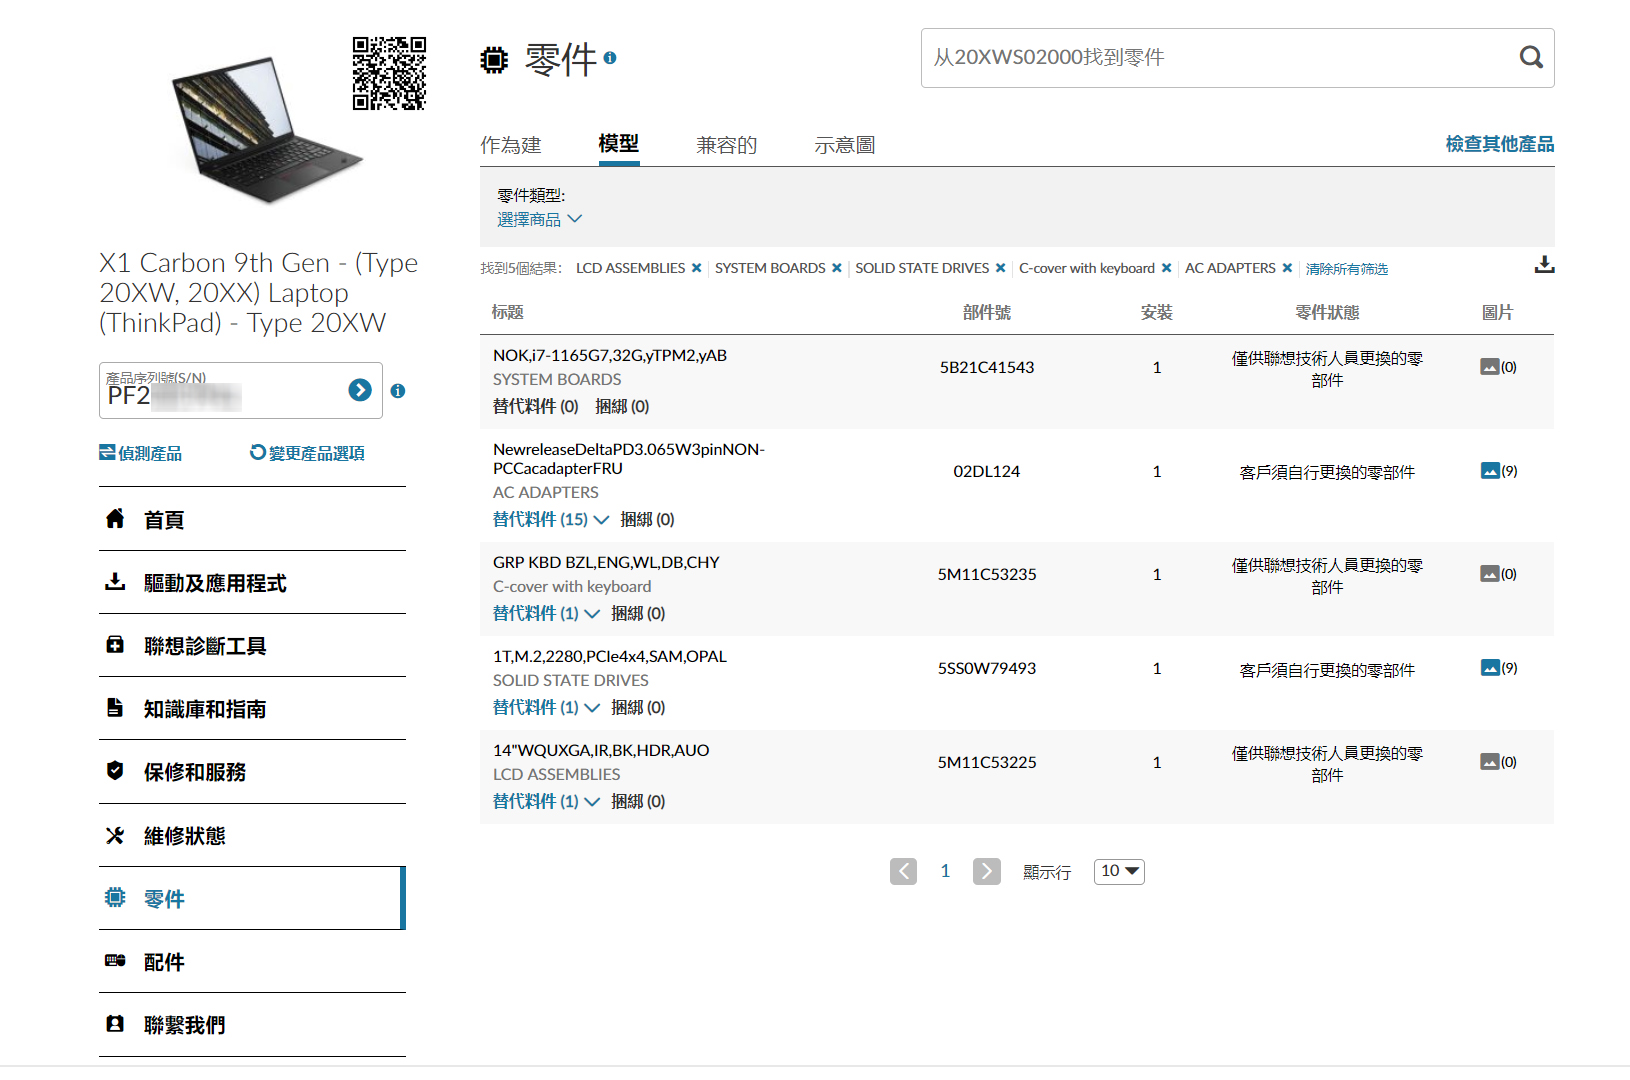Click 清除所有篩选 to clear filters

click(1346, 269)
